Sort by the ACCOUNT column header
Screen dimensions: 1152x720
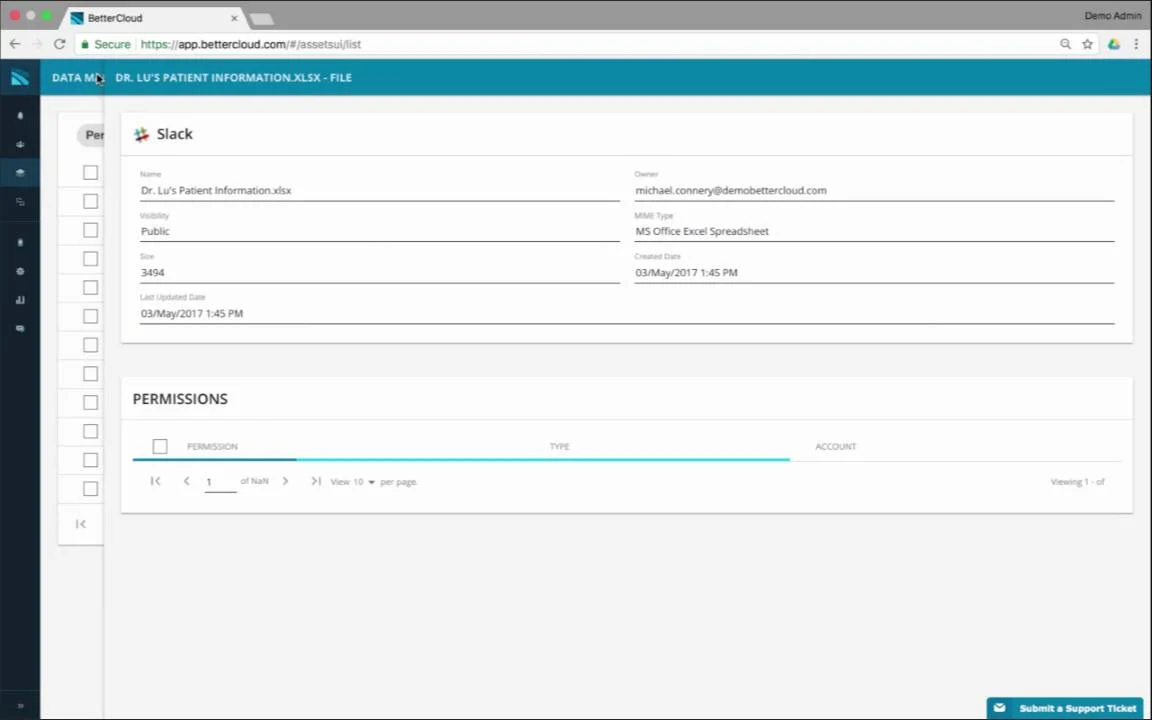pyautogui.click(x=835, y=447)
